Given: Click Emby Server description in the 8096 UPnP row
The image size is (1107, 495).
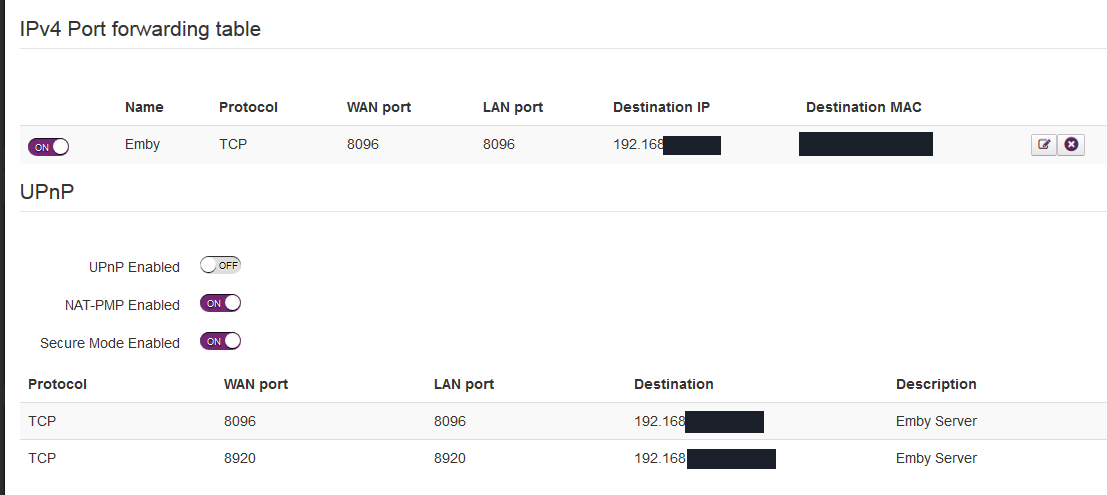Looking at the screenshot, I should click(x=936, y=421).
